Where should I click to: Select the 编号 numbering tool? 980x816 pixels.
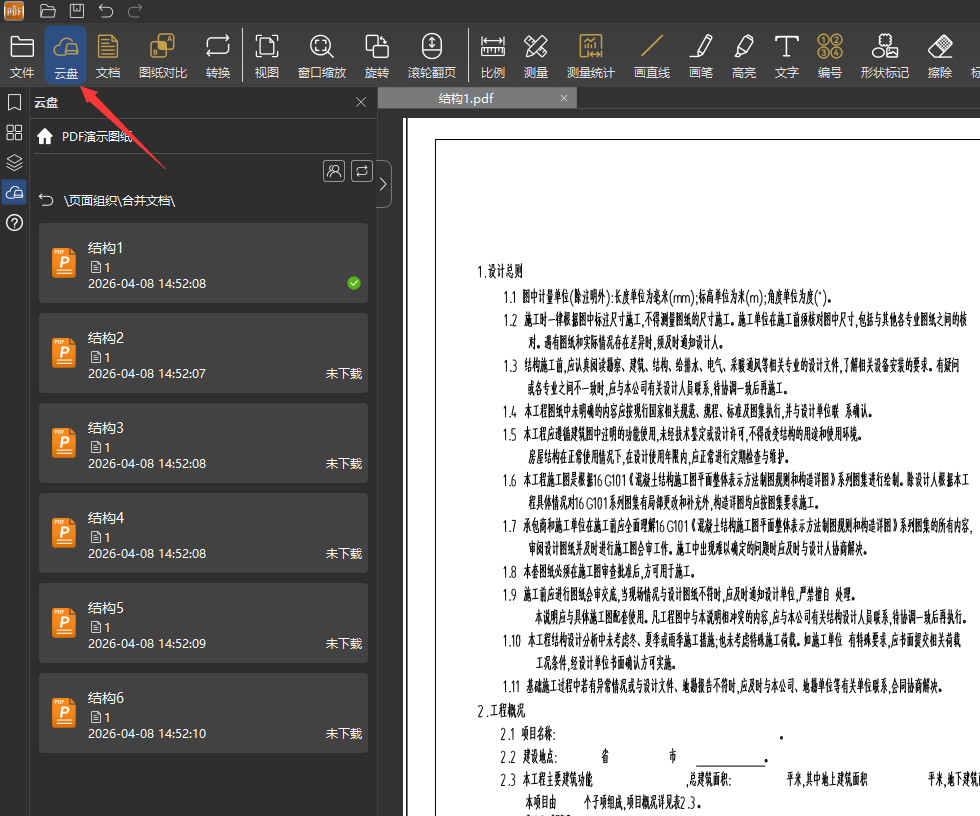click(x=830, y=55)
